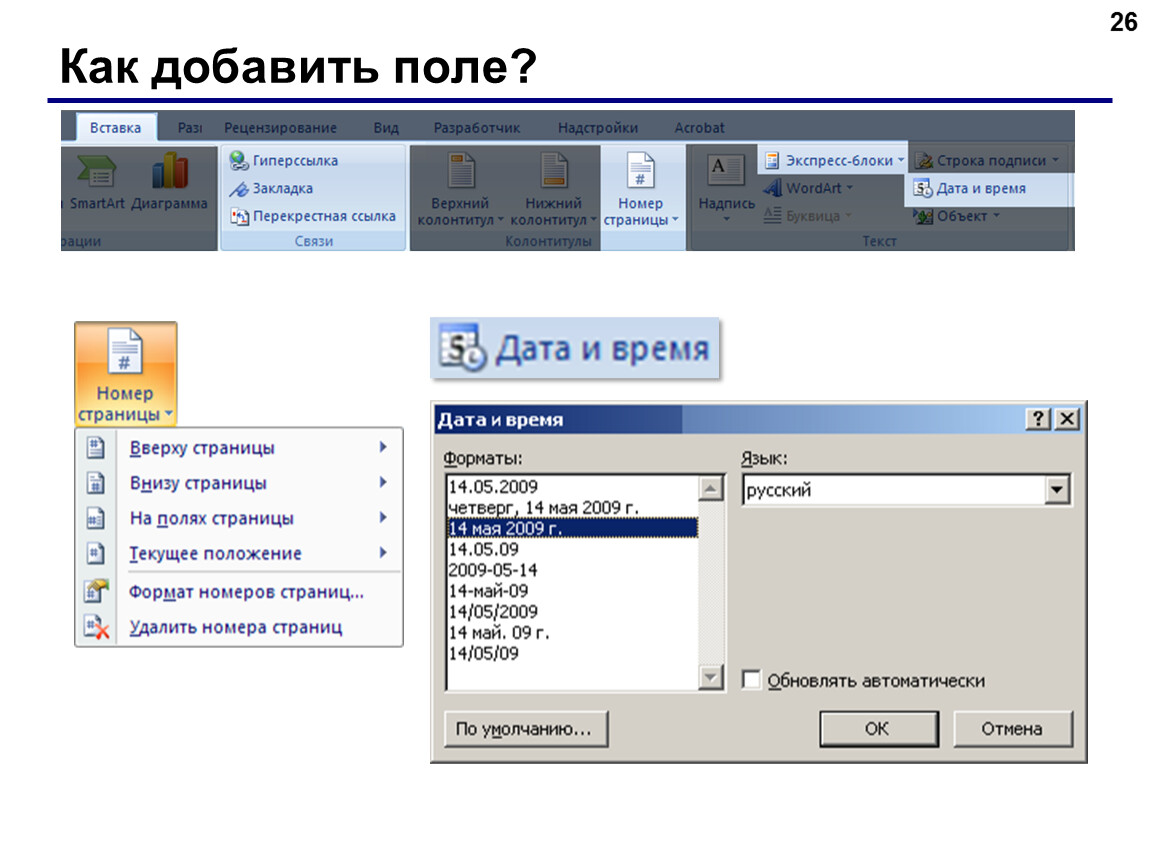Click the Удалить номера страниц icon
The height and width of the screenshot is (864, 1150).
click(96, 627)
